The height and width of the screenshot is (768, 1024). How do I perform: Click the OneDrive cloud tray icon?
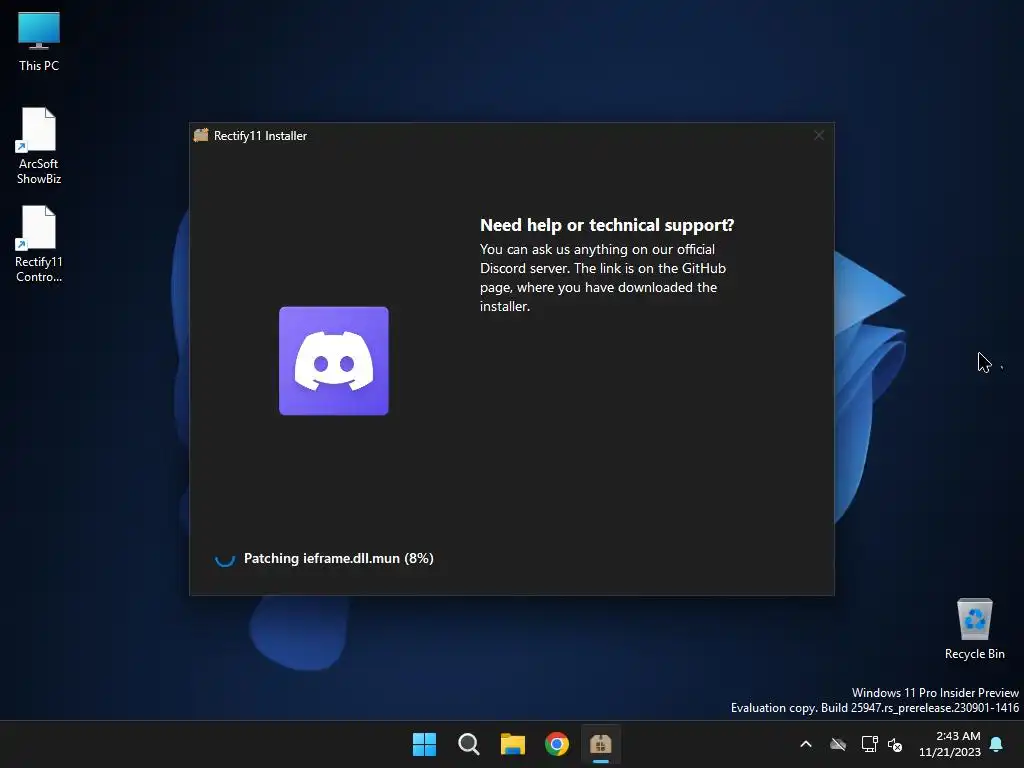838,744
